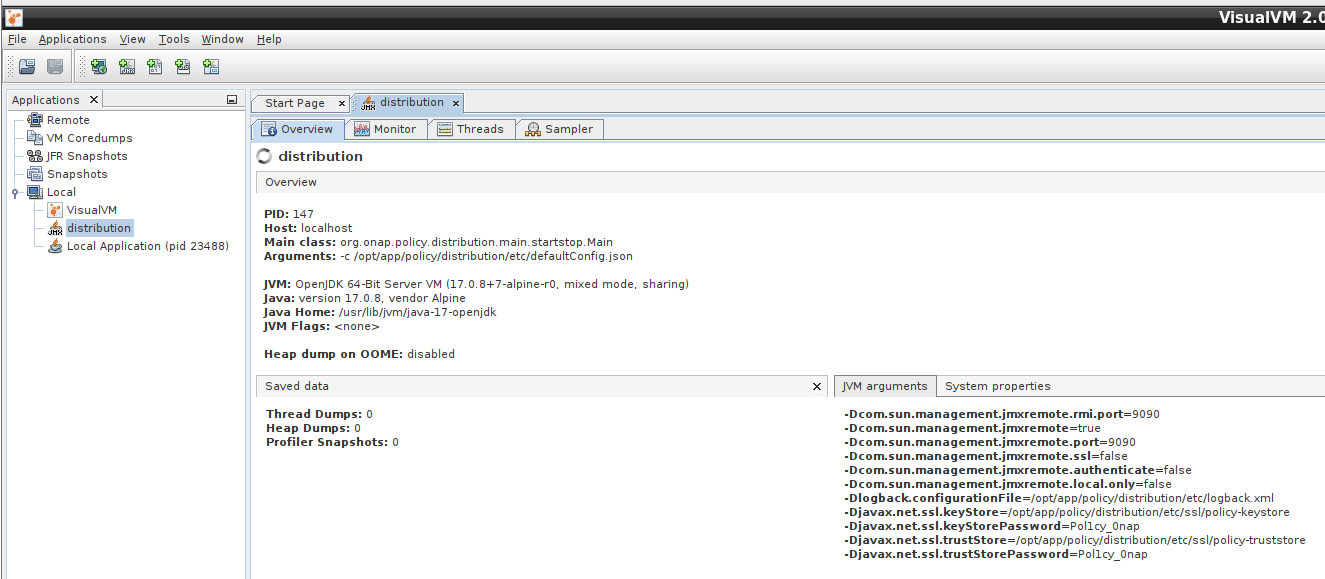Viewport: 1325px width, 579px height.
Task: Click the PID: 147 line
Action: (289, 214)
